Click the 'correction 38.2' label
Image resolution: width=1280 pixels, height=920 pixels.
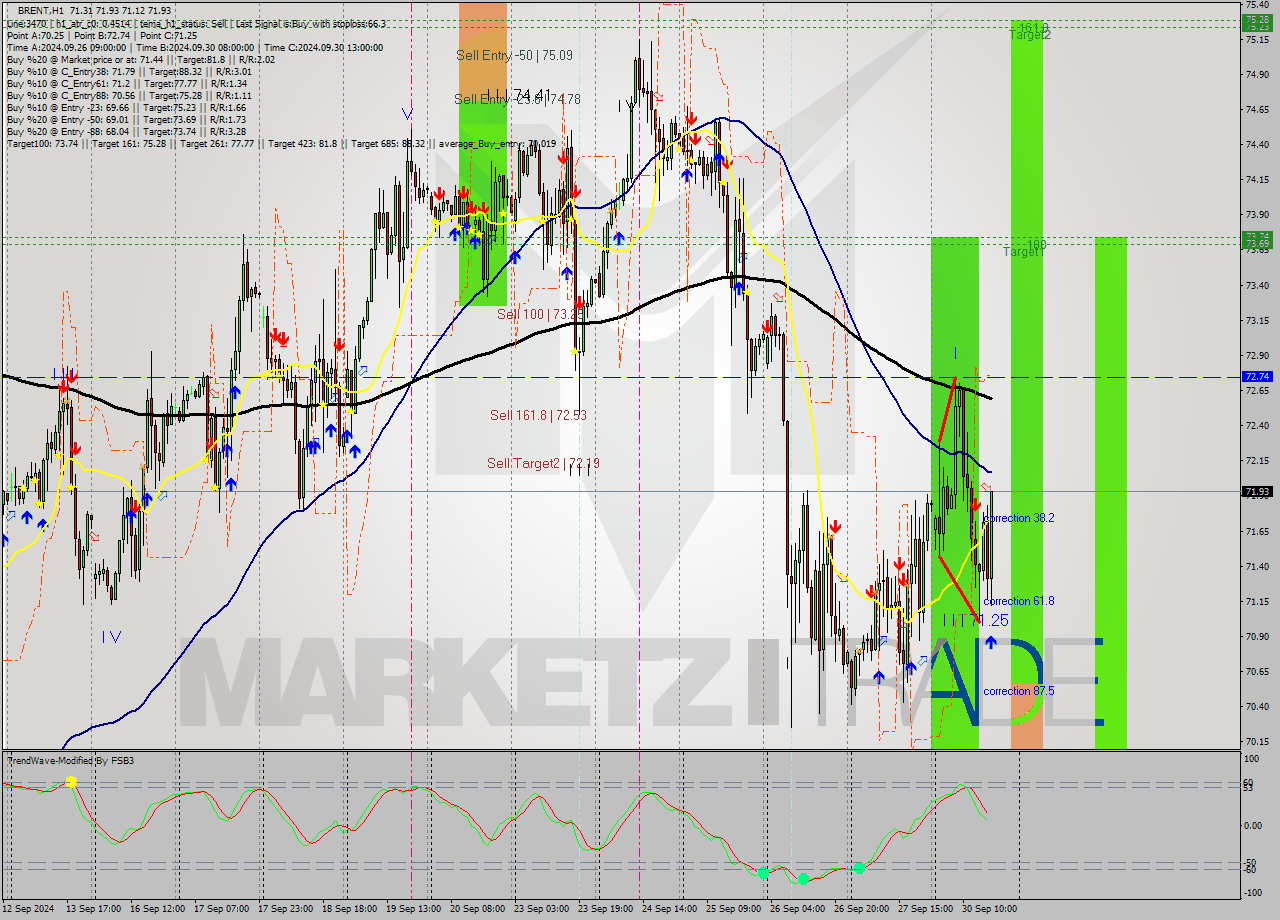point(1018,518)
